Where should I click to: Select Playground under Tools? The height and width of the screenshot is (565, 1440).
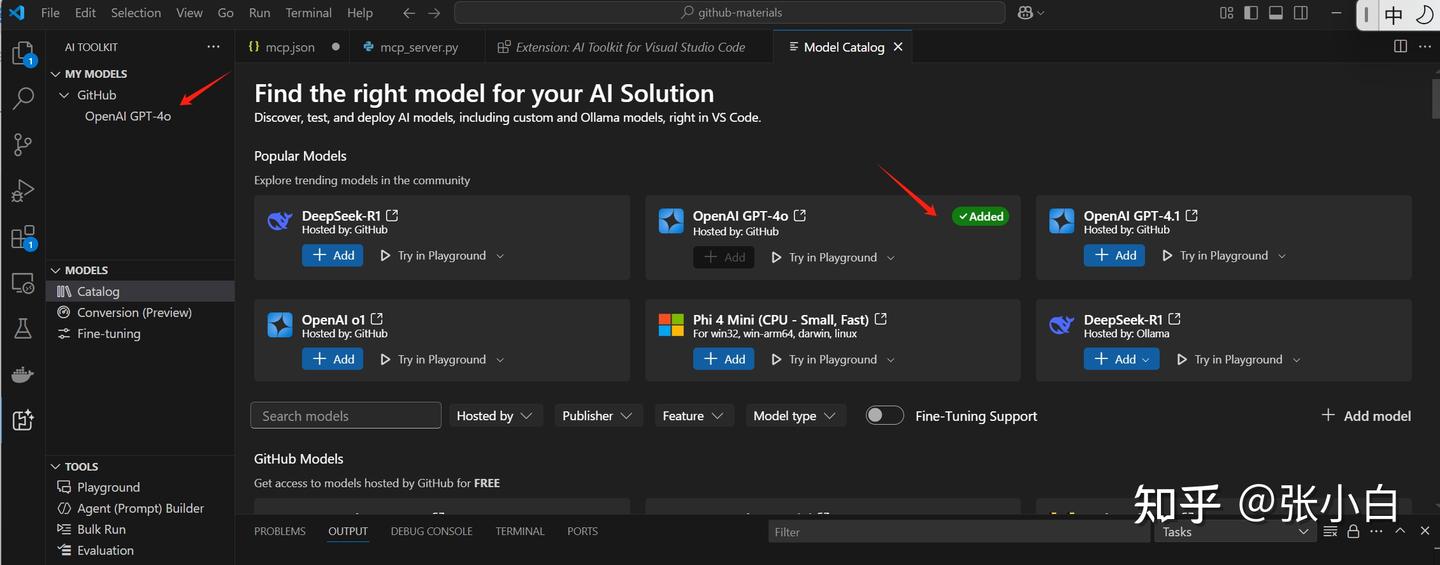pyautogui.click(x=108, y=487)
